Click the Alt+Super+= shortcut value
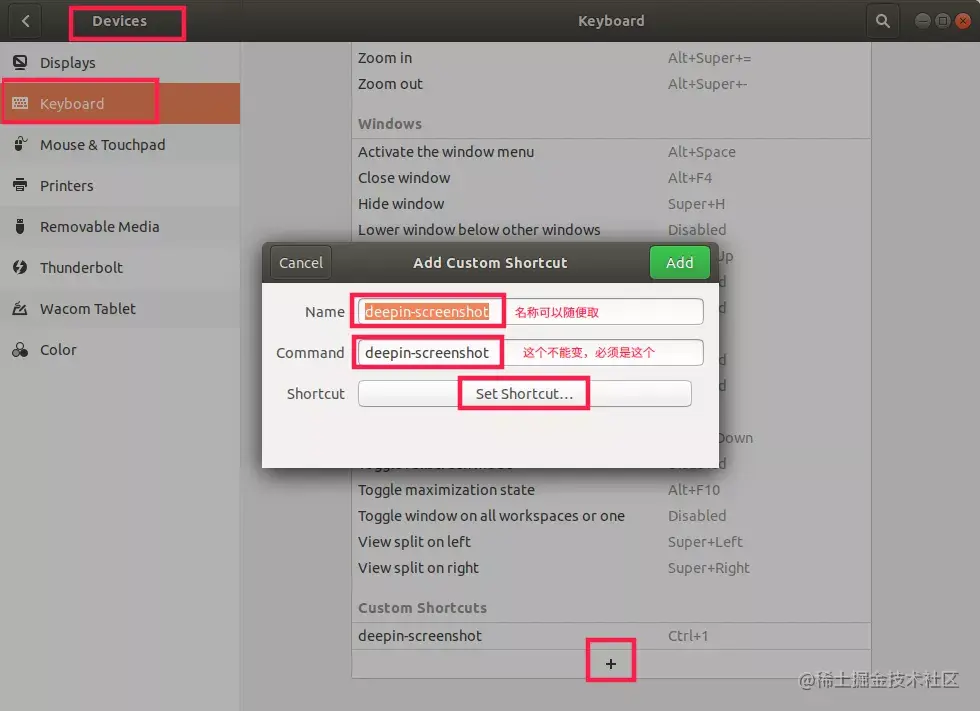 pos(709,58)
